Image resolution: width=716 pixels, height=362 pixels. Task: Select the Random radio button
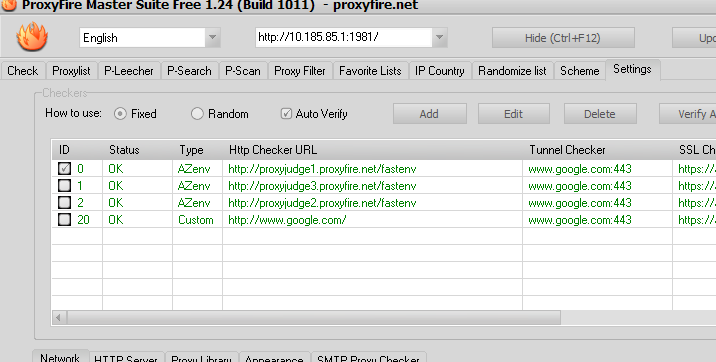point(197,114)
